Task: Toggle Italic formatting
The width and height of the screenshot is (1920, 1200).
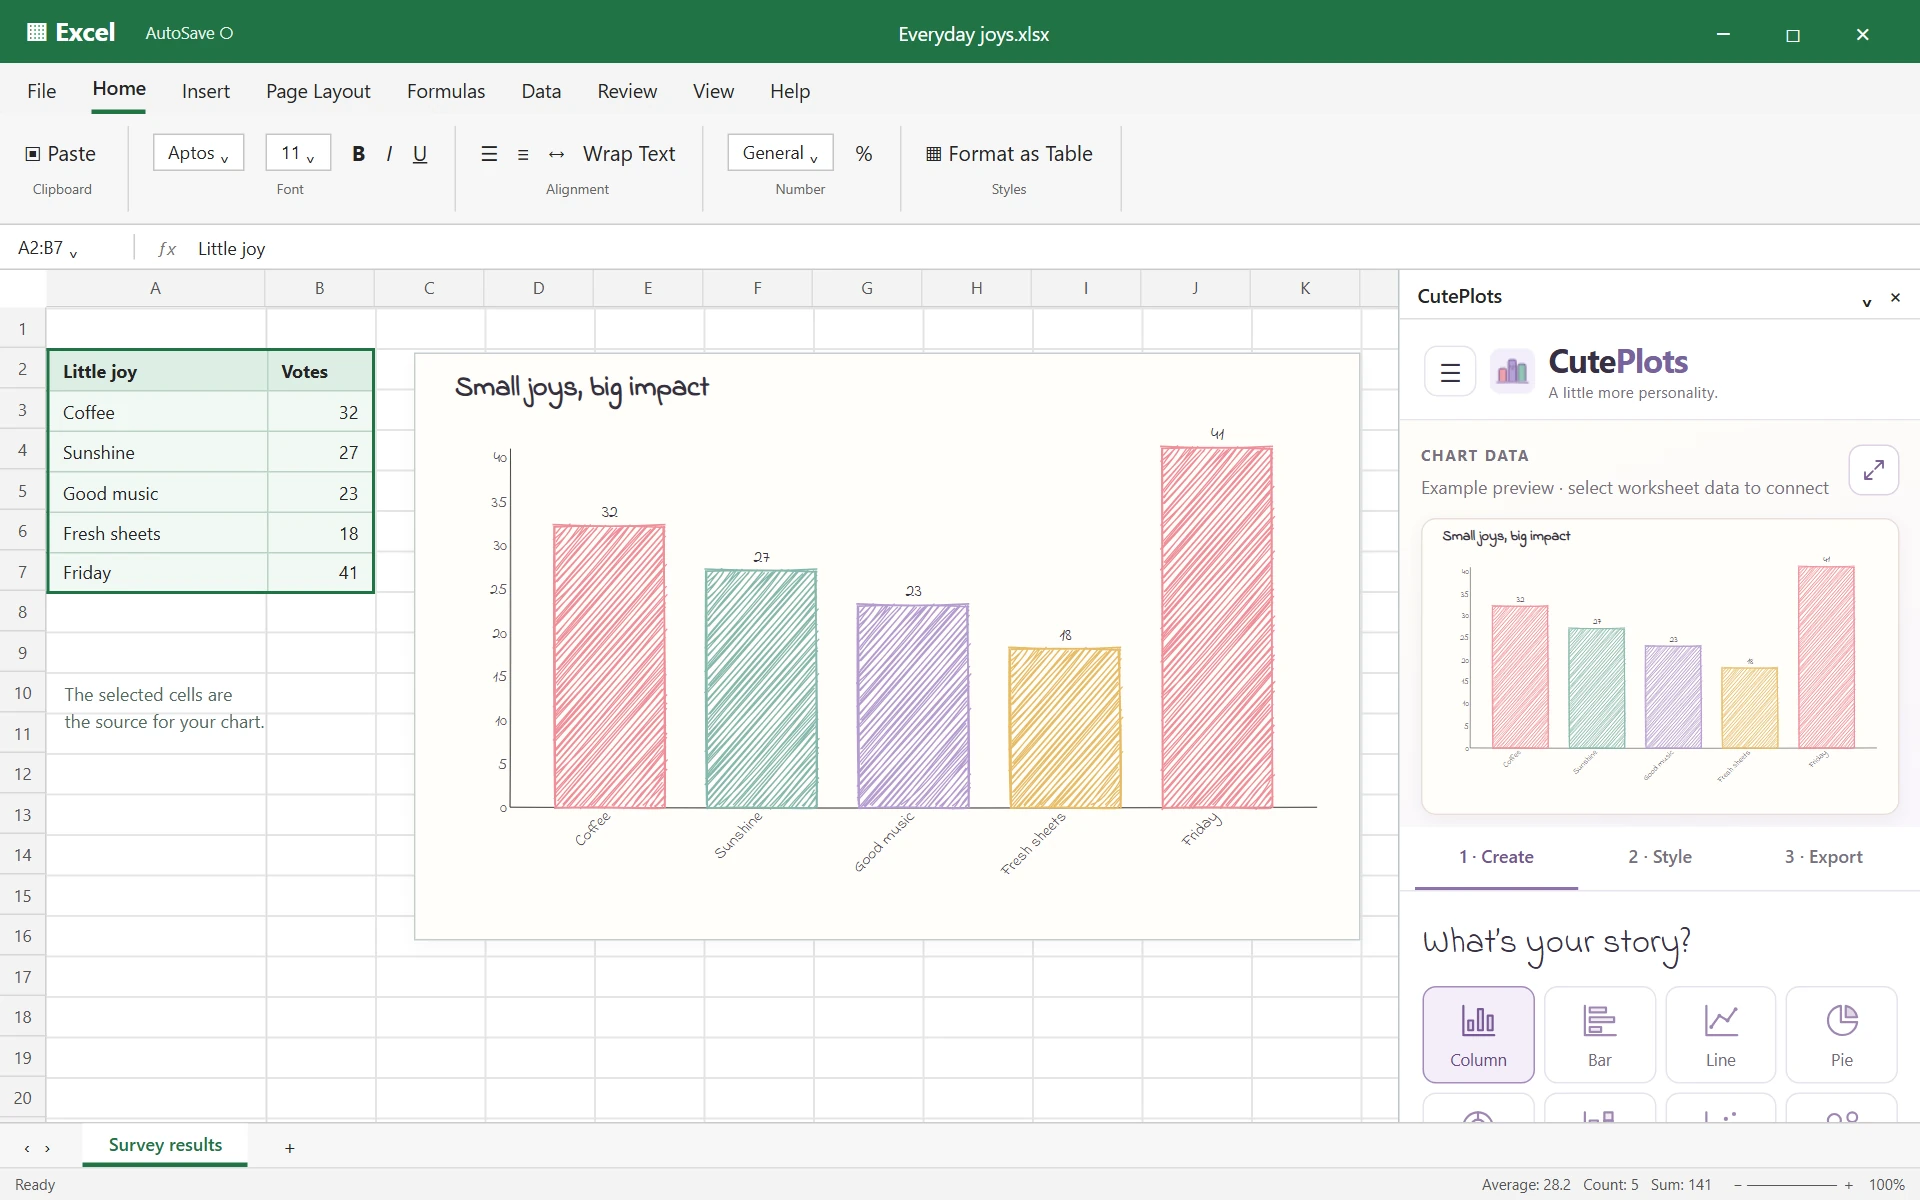Action: click(389, 153)
